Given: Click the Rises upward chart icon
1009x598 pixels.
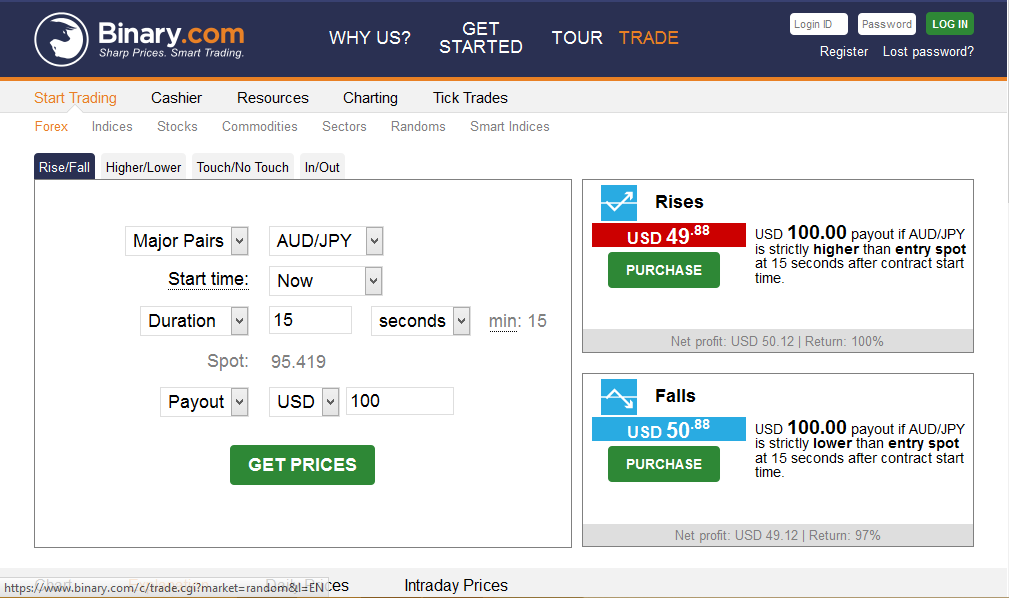Looking at the screenshot, I should tap(618, 203).
